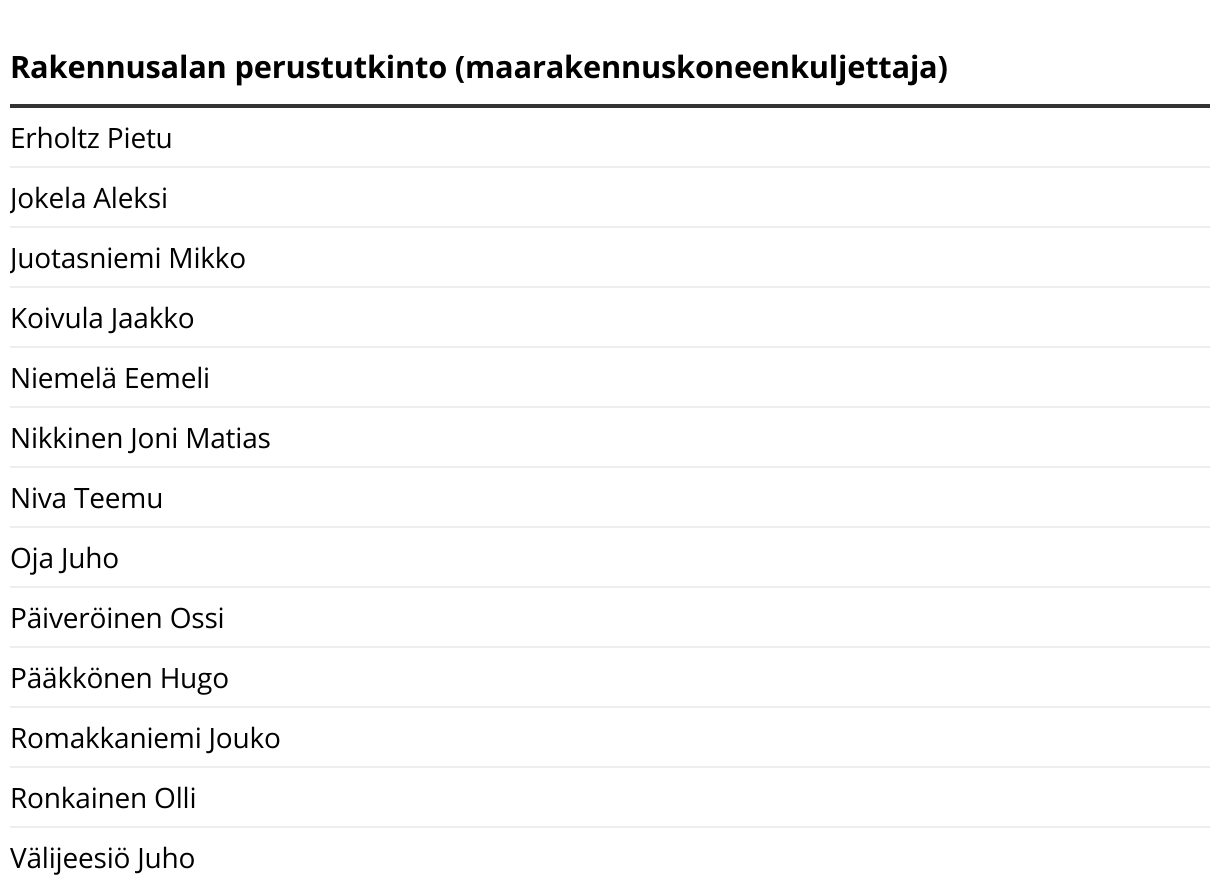1220x896 pixels.
Task: Click the first name Jouko
Action: tap(244, 738)
